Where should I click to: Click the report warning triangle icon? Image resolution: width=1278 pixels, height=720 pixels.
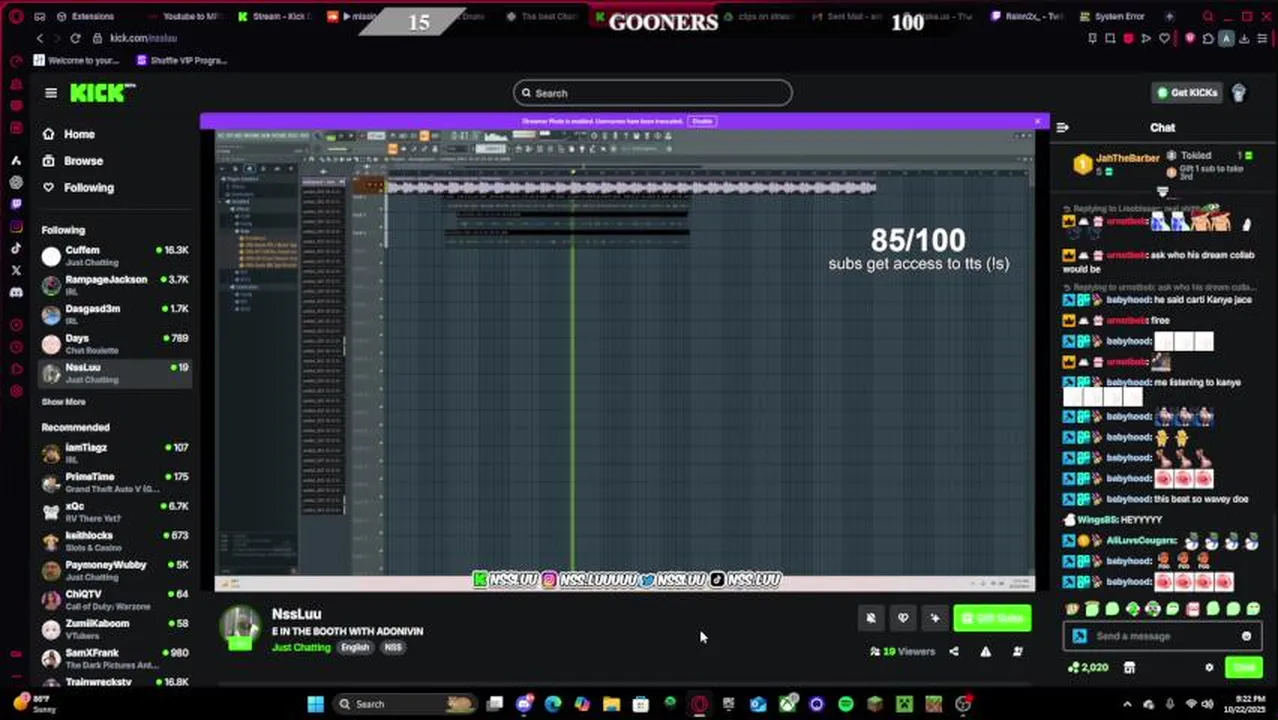[x=985, y=652]
